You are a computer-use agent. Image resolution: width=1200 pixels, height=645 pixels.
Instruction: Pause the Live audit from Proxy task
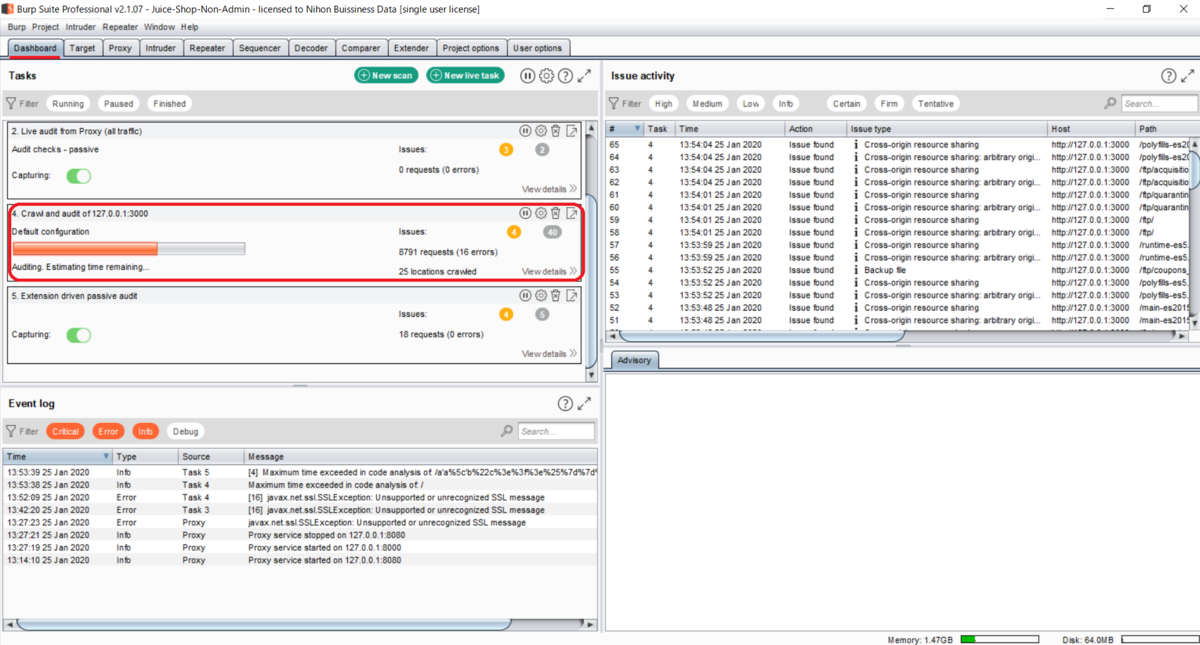coord(525,131)
